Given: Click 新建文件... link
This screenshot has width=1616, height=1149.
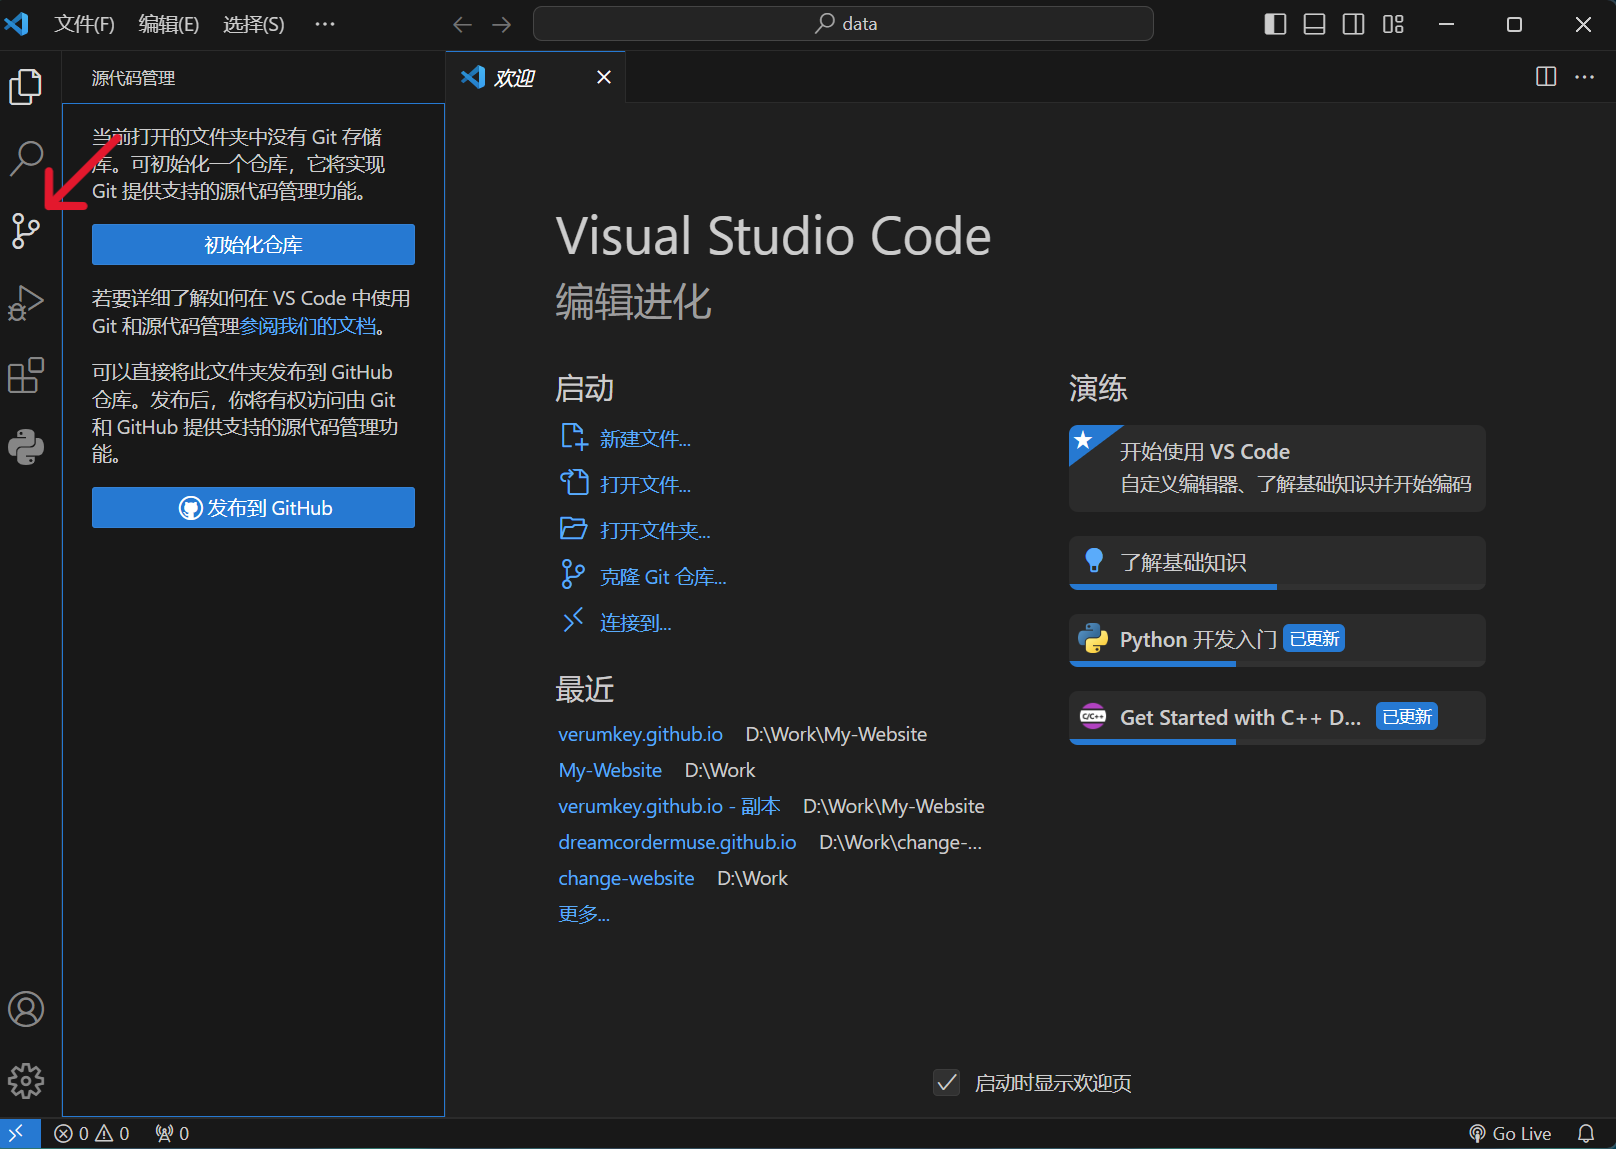Looking at the screenshot, I should [x=645, y=439].
